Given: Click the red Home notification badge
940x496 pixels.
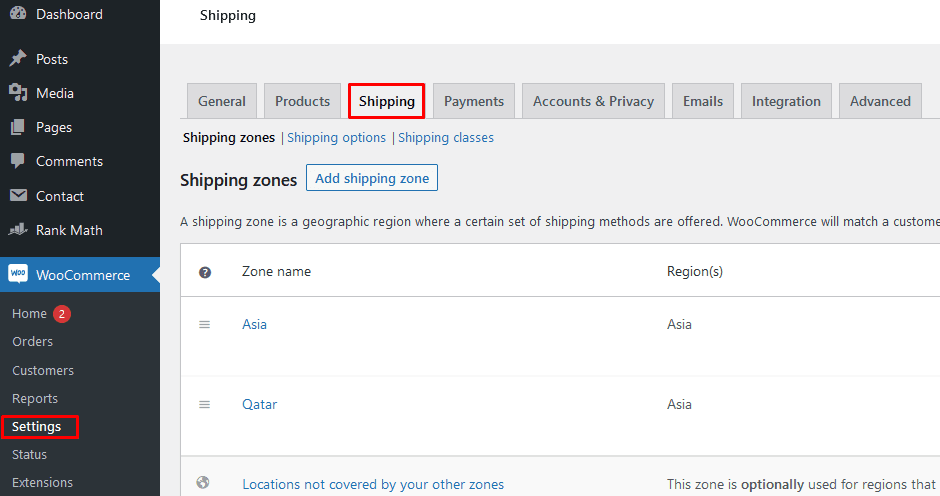Looking at the screenshot, I should pos(62,314).
